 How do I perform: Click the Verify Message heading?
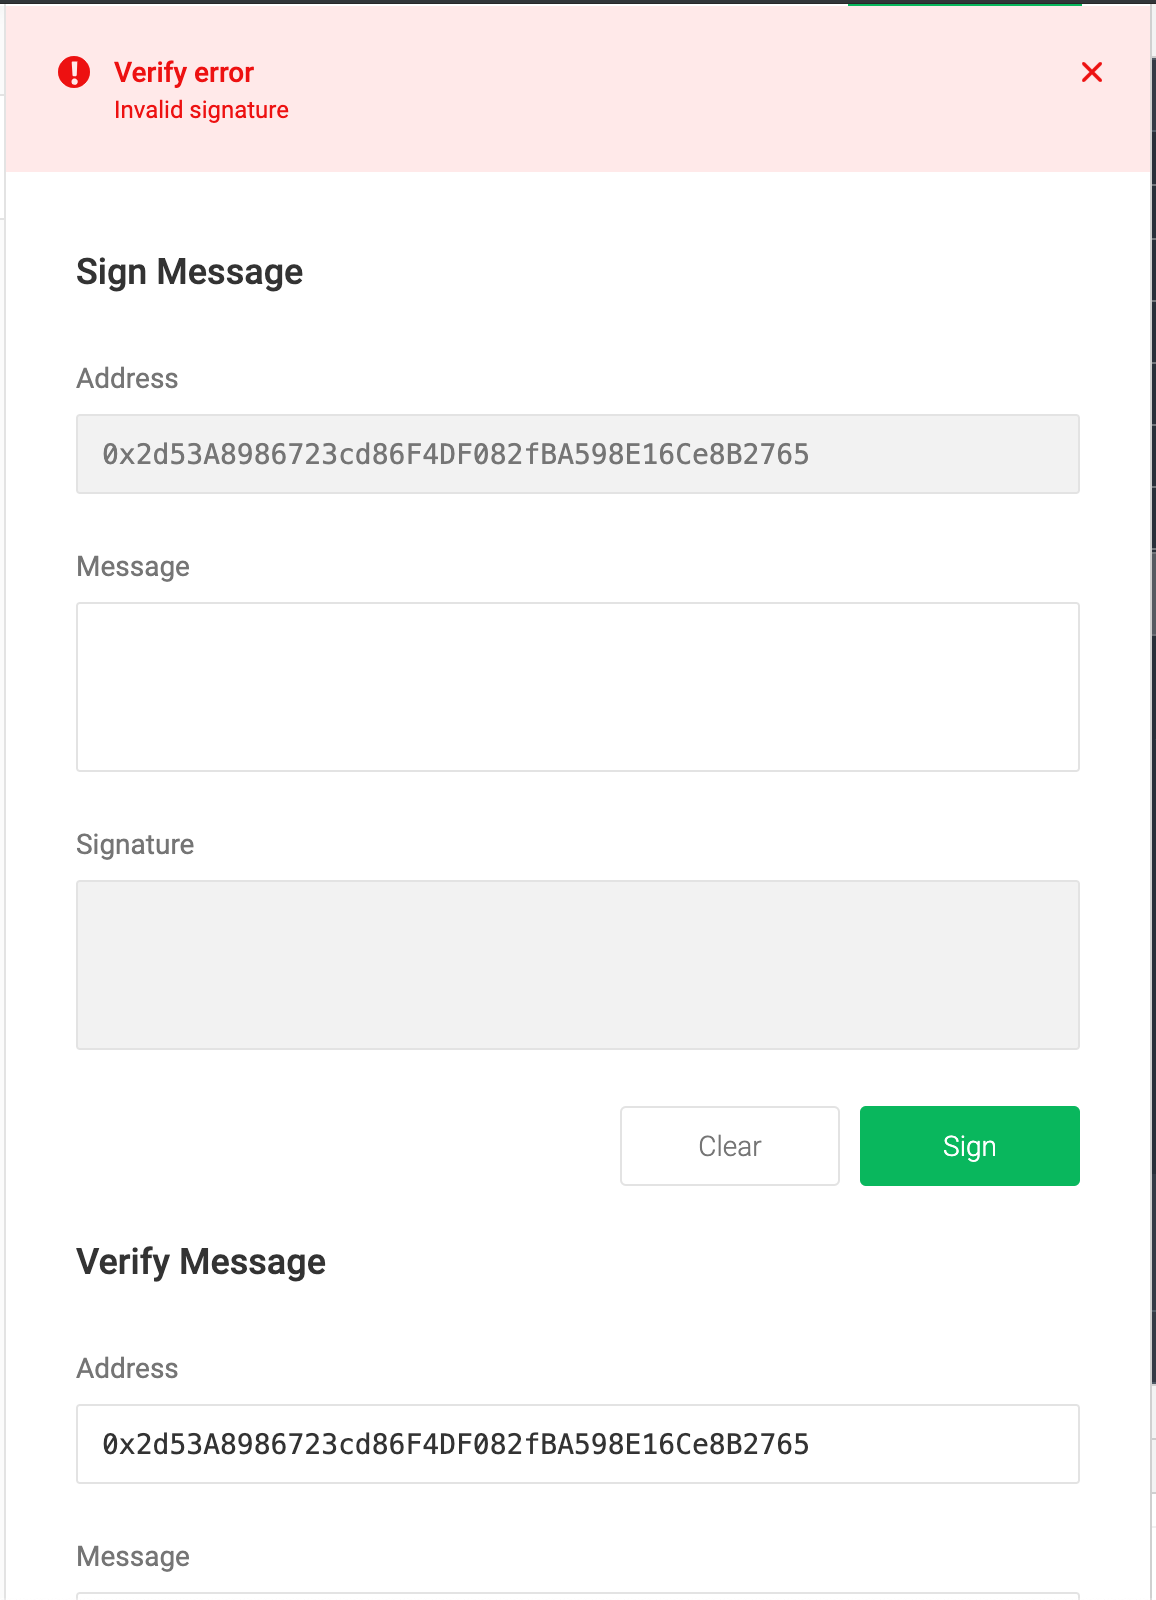[x=201, y=1261]
